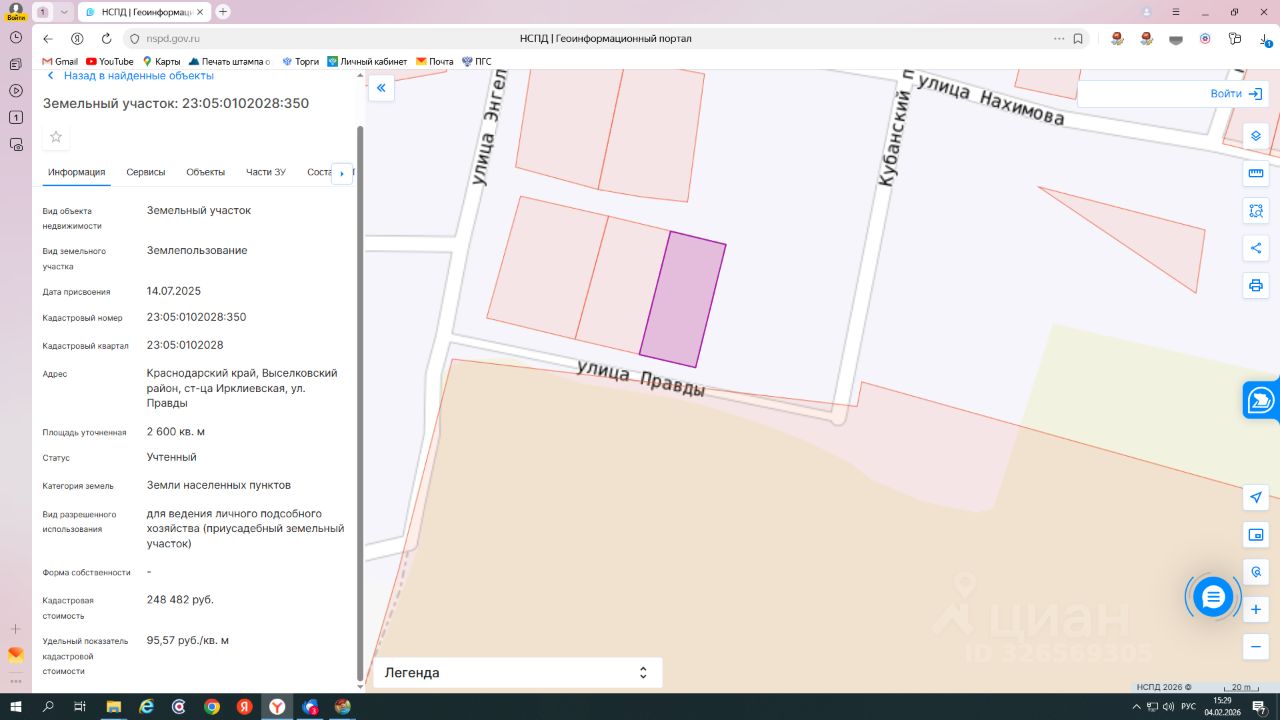Select the status value Учтенный

[172, 457]
